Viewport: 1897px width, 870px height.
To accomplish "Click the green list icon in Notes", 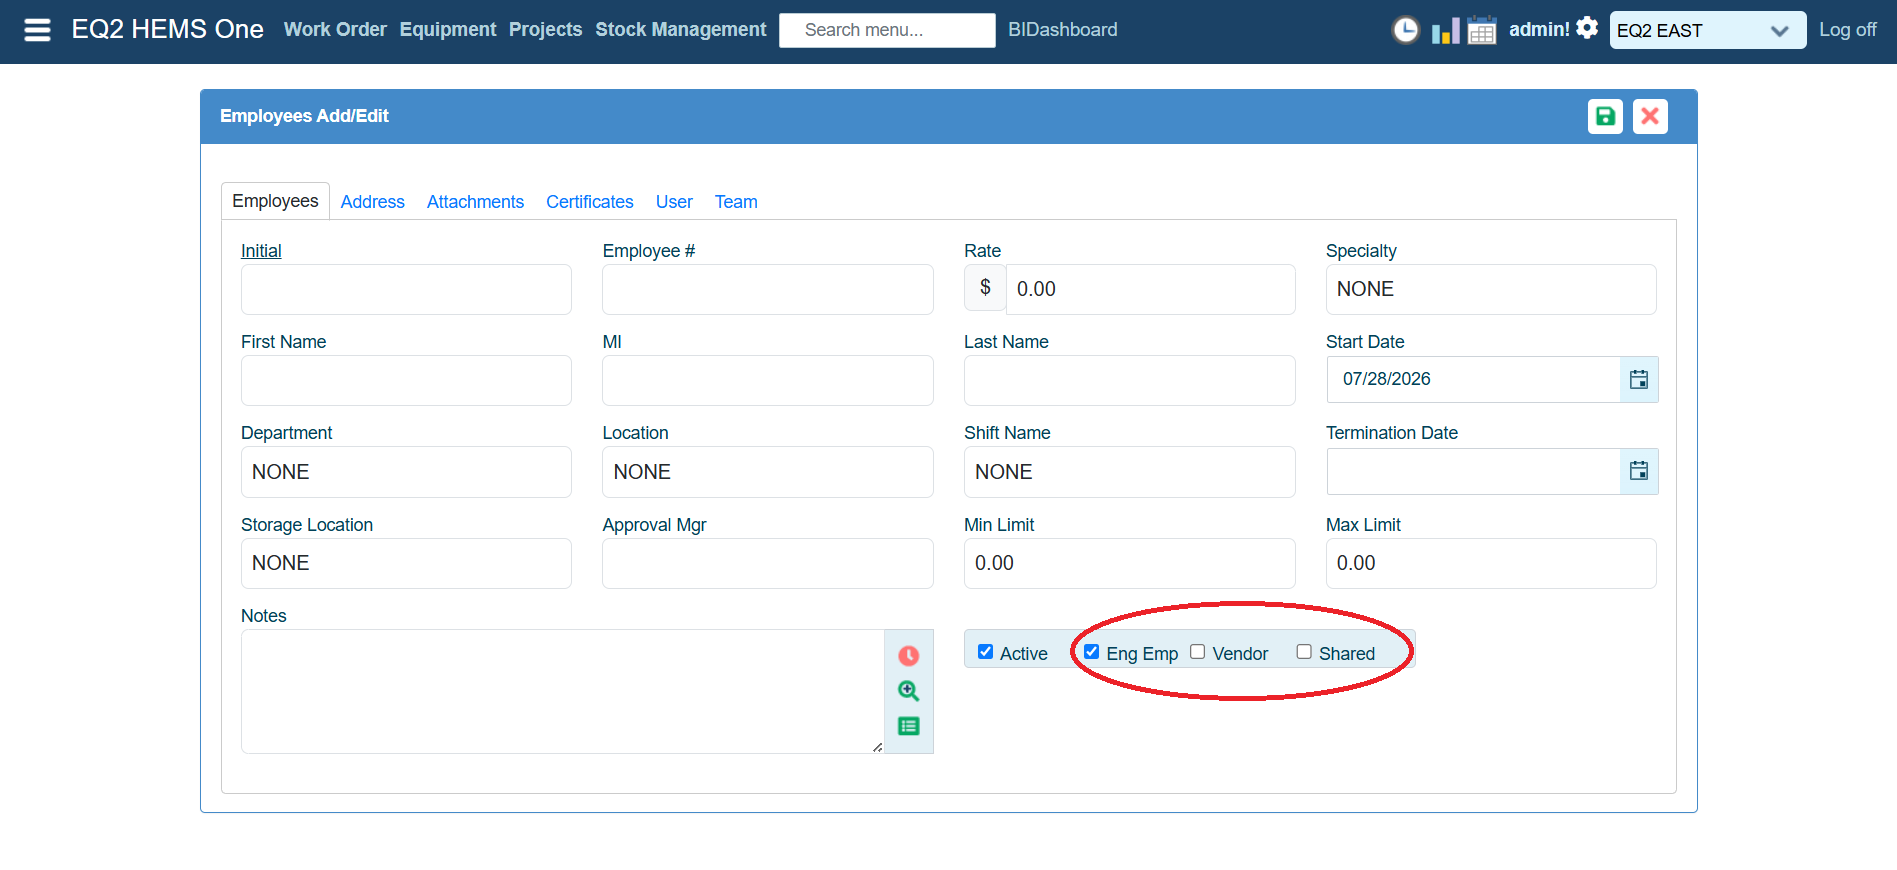I will coord(908,726).
